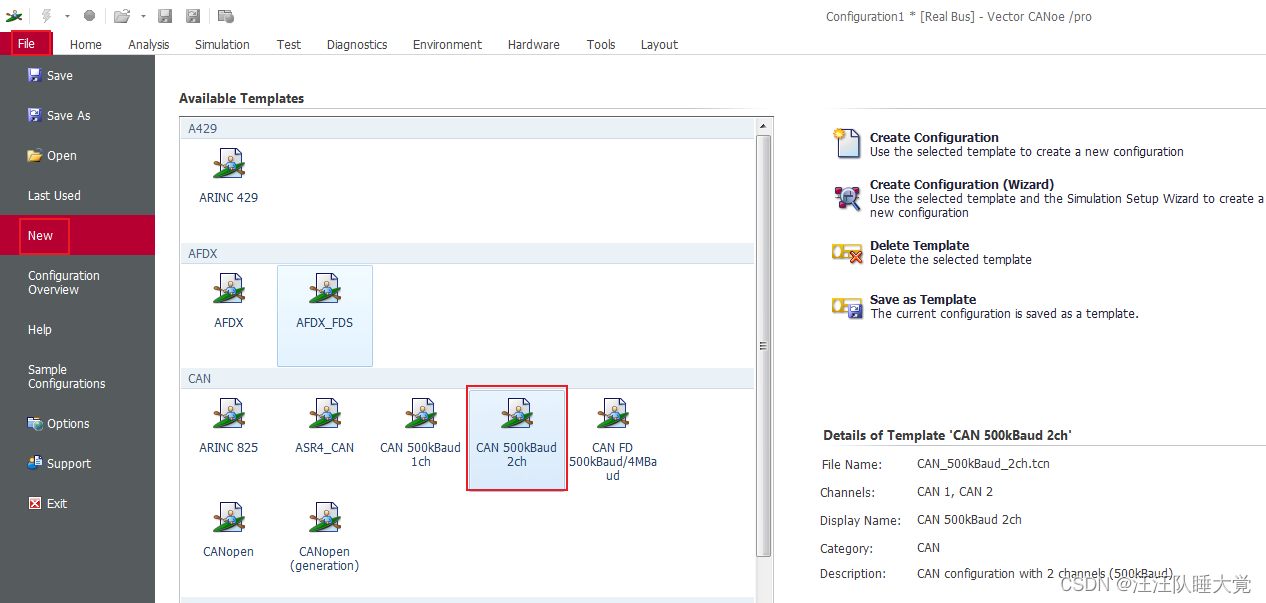Click the Save As icon in quick toolbar

pyautogui.click(x=193, y=16)
